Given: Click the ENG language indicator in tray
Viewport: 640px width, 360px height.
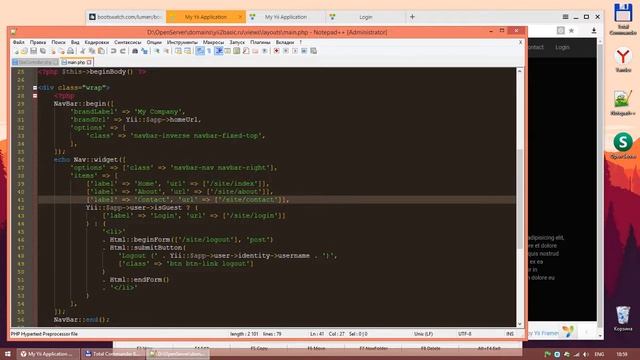Looking at the screenshot, I should point(599,354).
